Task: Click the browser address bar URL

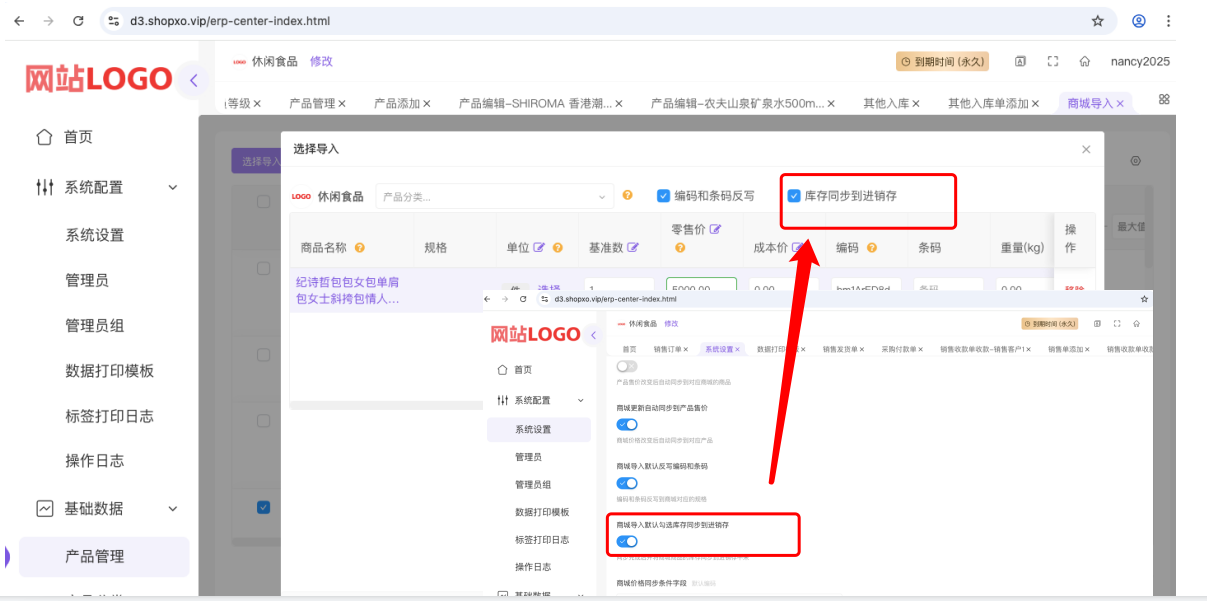Action: pyautogui.click(x=230, y=20)
